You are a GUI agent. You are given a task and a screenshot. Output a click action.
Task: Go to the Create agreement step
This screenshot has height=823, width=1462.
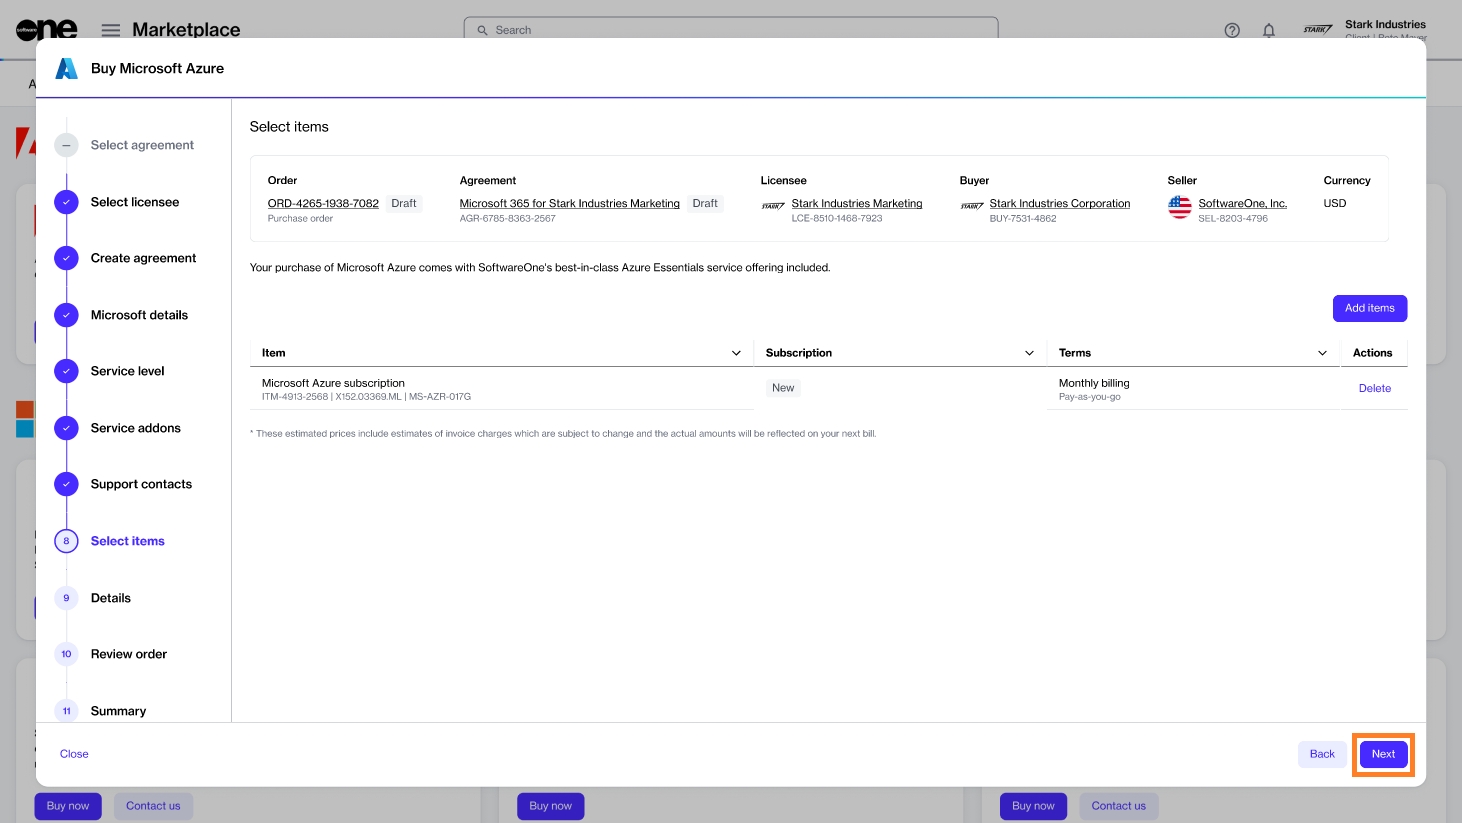[x=143, y=258]
